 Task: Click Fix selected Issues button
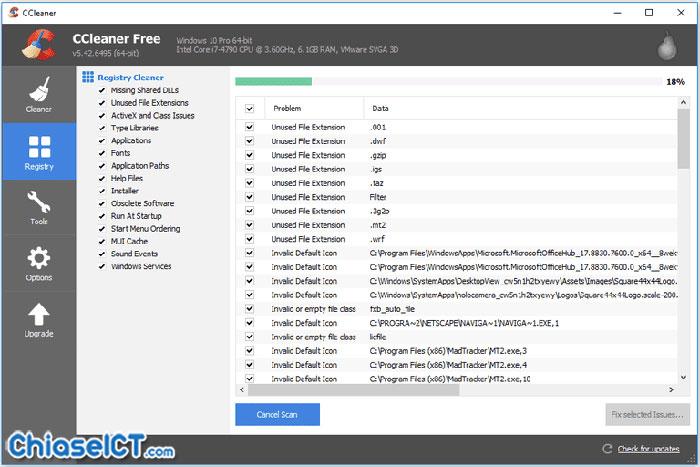[647, 414]
